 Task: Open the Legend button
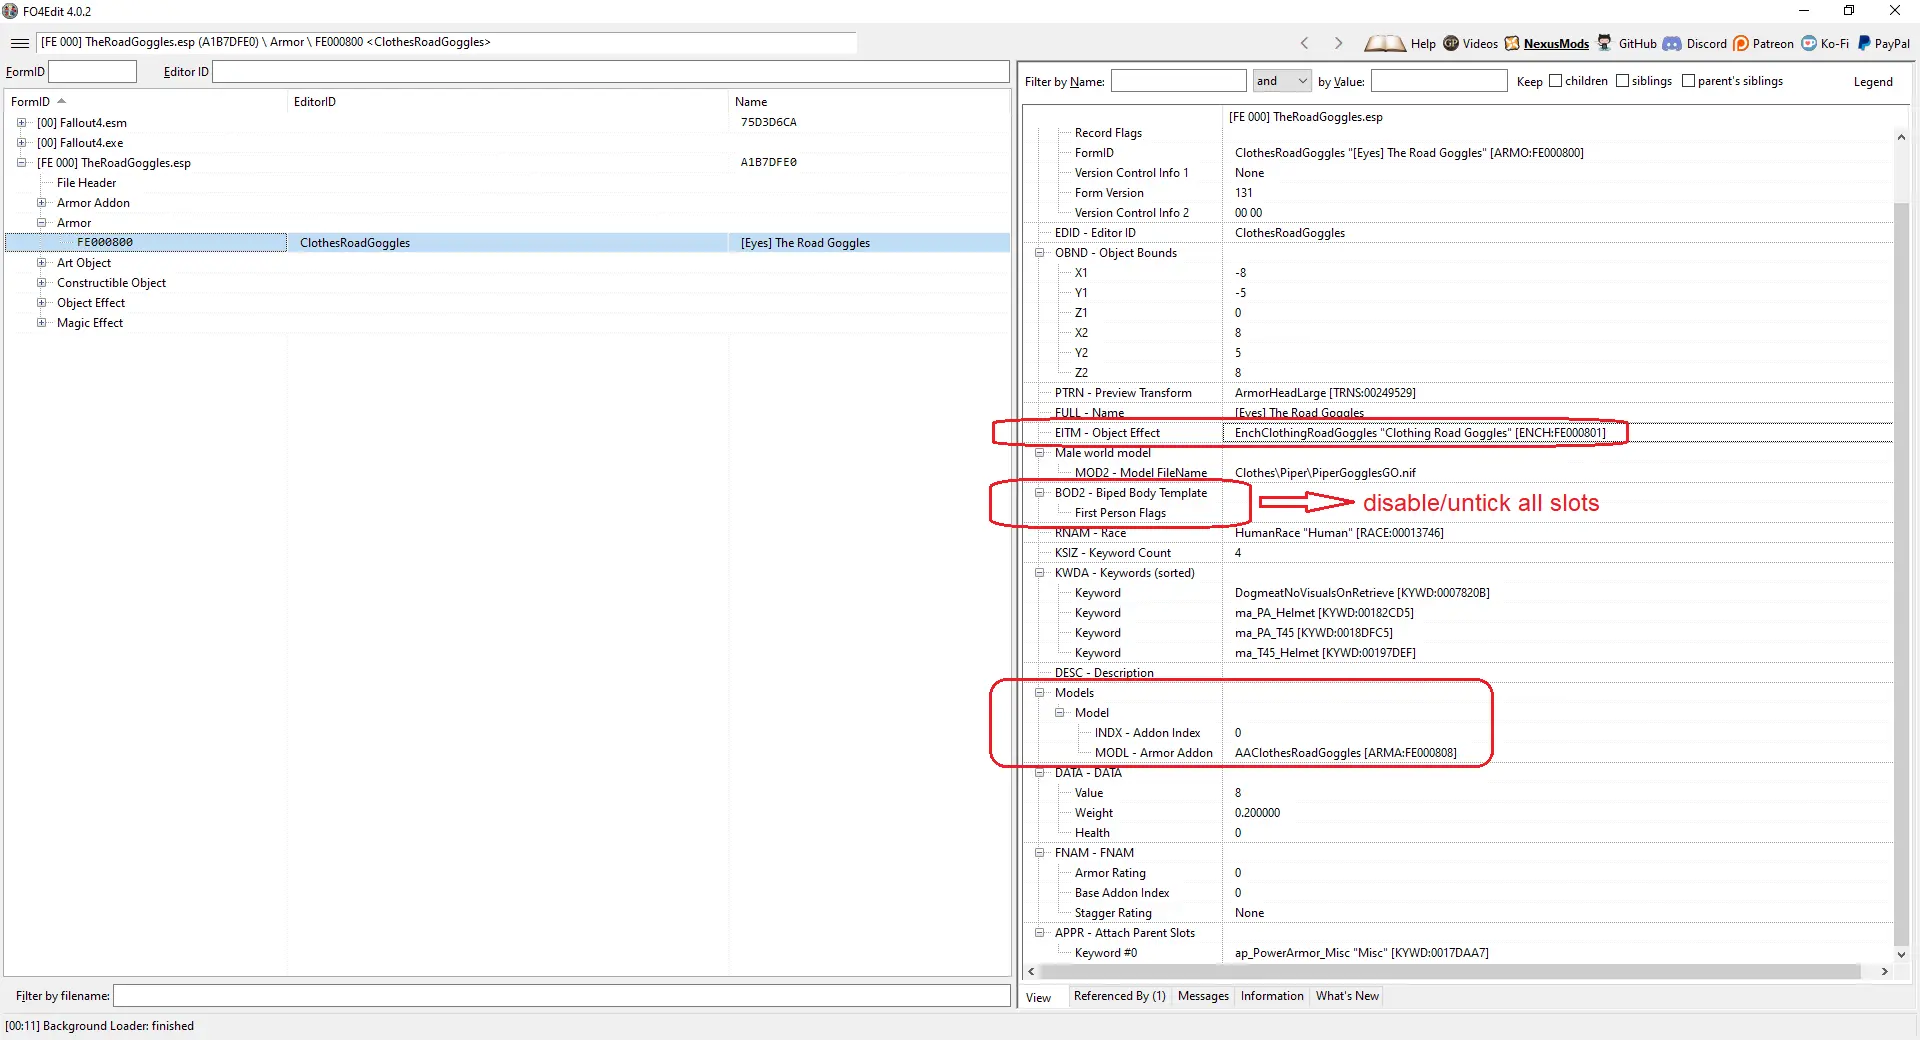click(1872, 82)
